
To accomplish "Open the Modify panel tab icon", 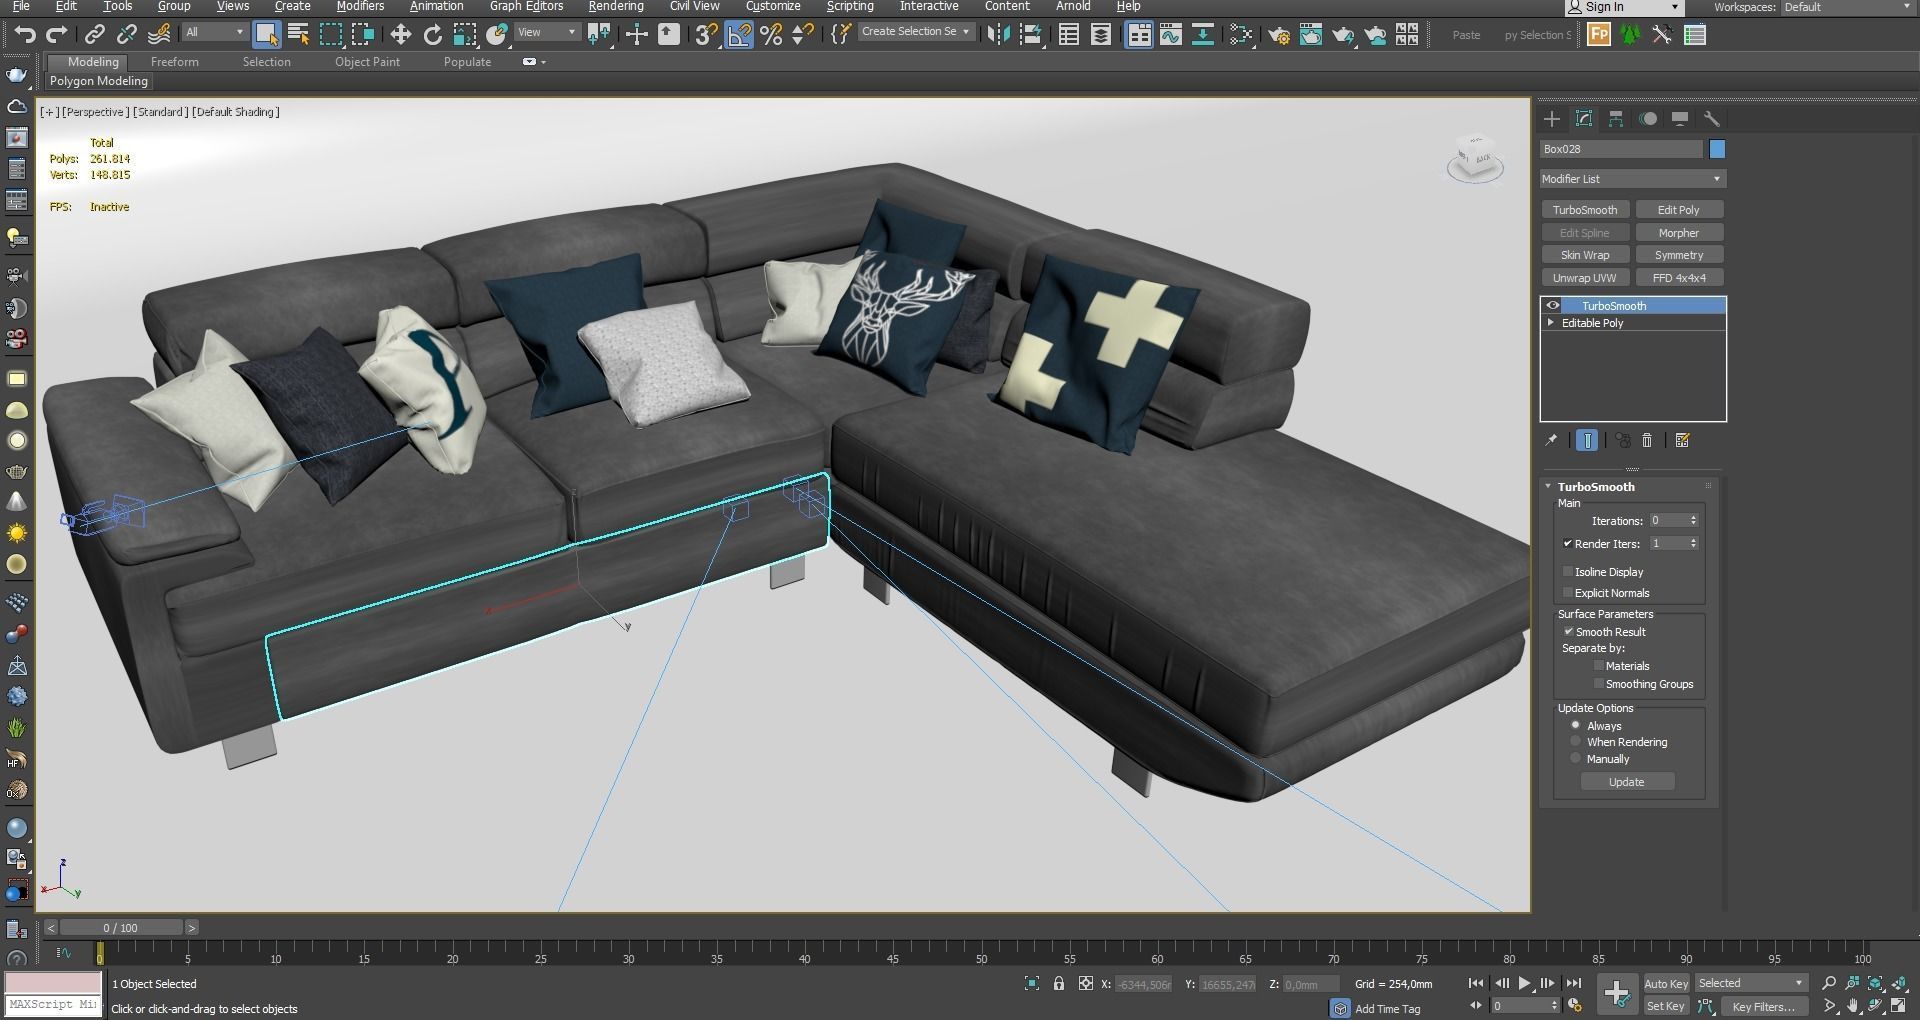I will (1584, 119).
